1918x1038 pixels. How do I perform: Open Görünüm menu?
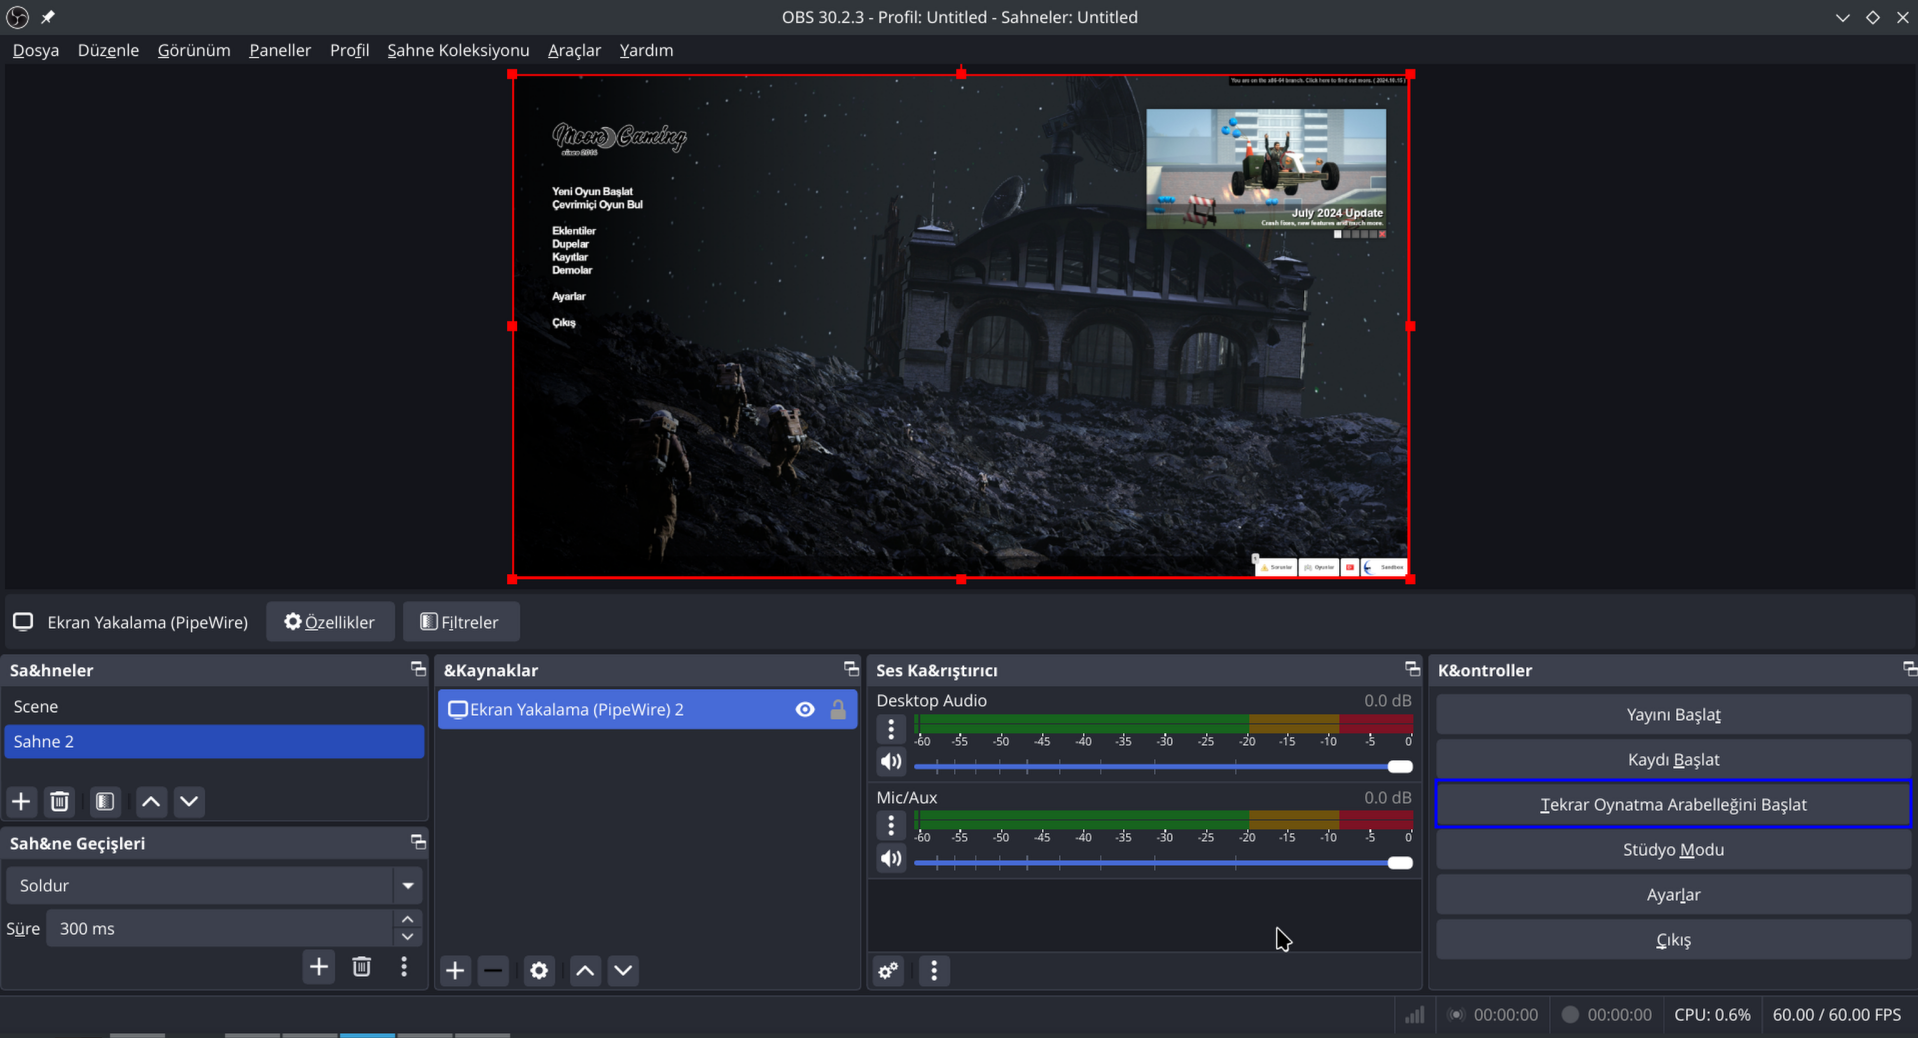click(x=194, y=50)
